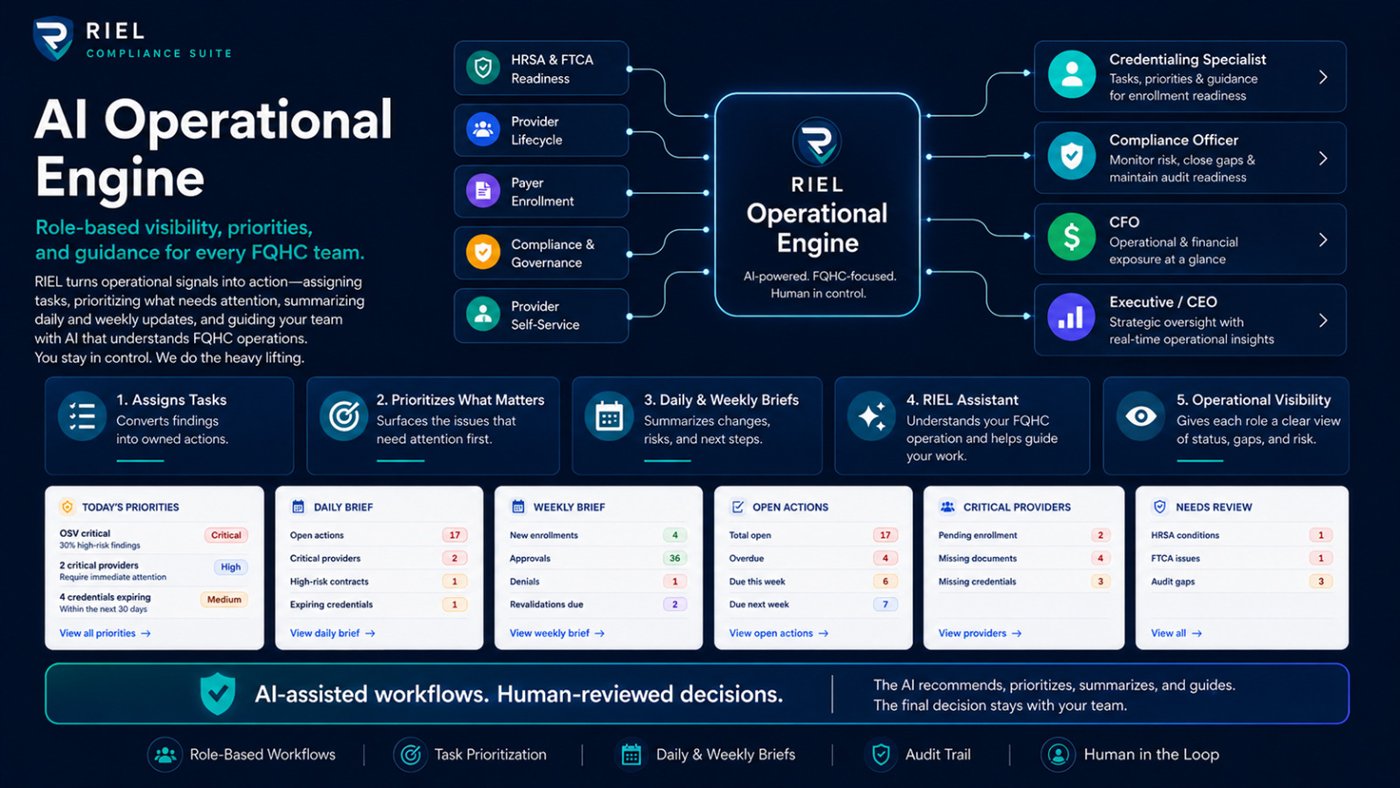Open the View weekly brief link
1400x788 pixels.
point(558,633)
